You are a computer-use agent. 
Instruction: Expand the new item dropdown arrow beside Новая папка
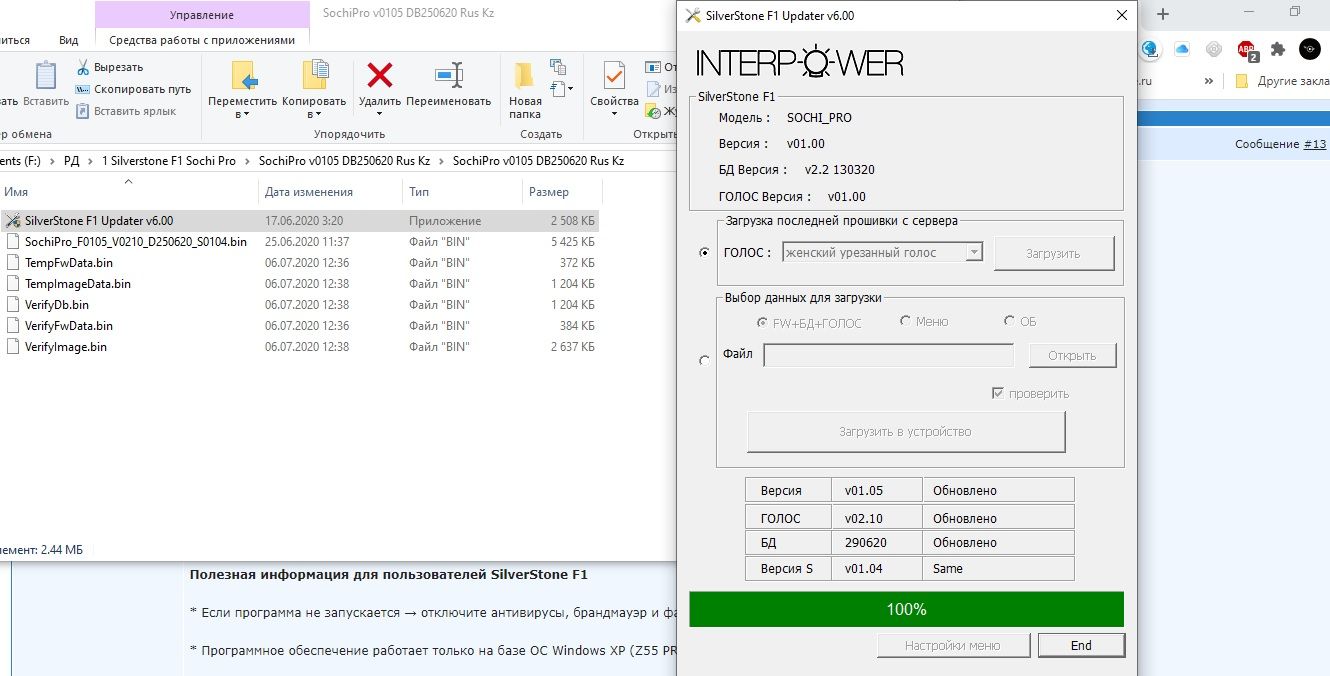point(570,89)
